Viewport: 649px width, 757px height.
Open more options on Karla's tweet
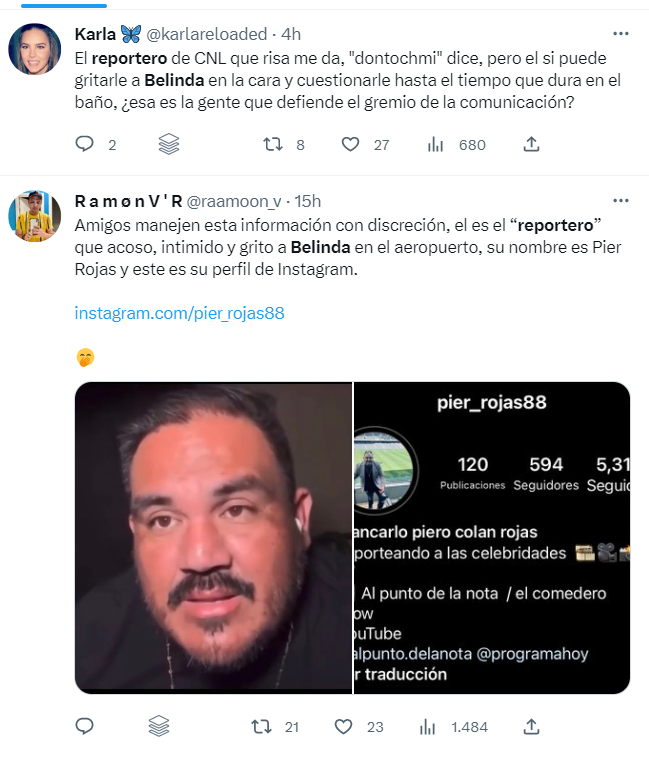coord(621,33)
